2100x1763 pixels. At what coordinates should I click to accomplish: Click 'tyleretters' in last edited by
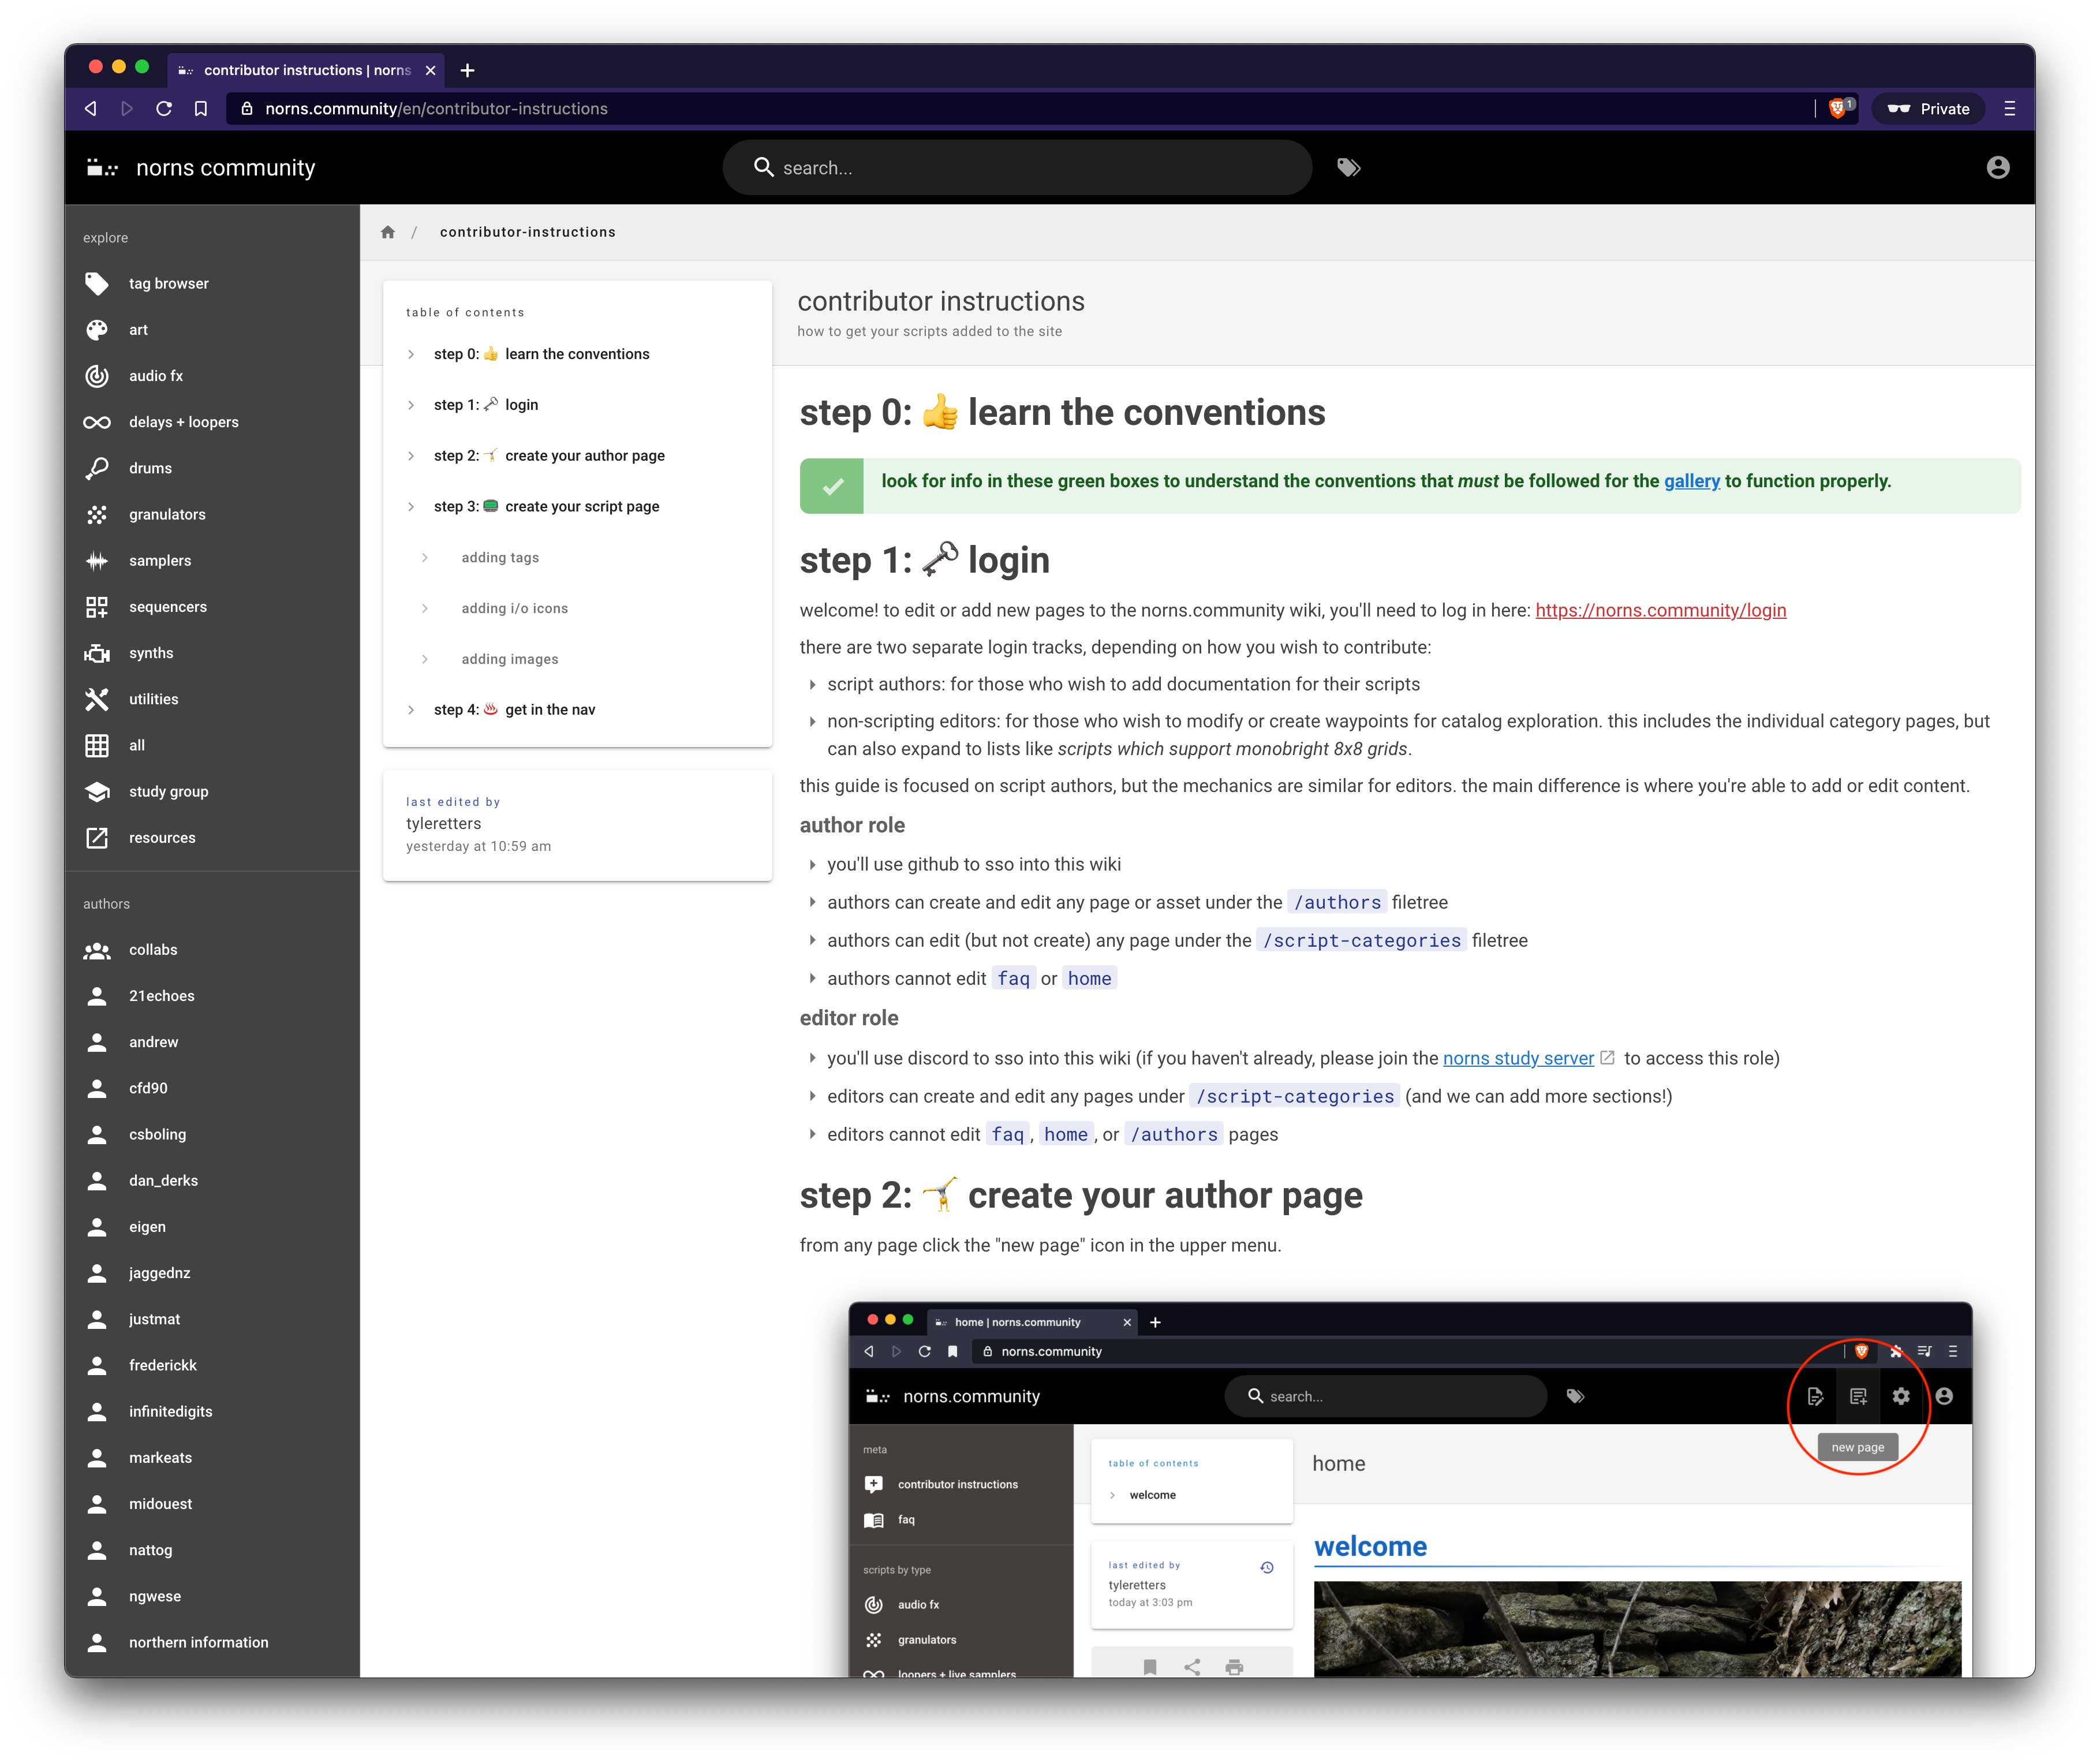443,824
